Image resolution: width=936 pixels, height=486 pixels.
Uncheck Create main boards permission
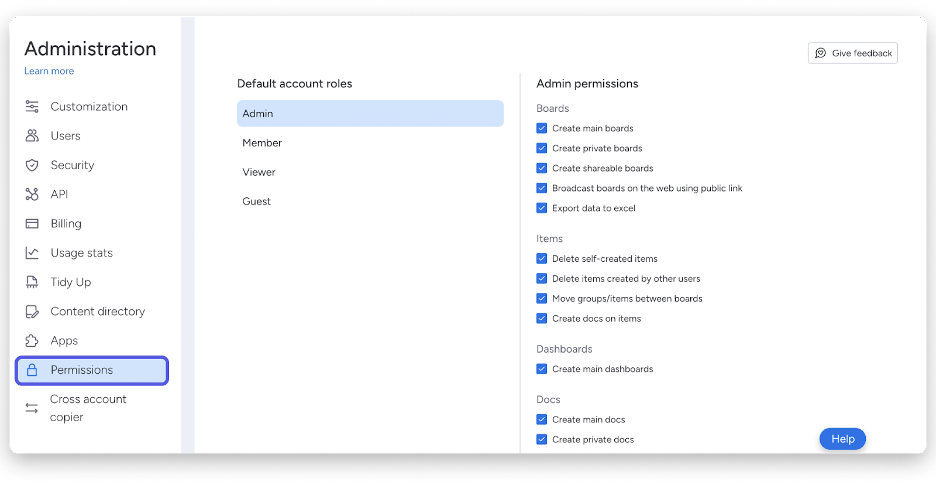point(541,128)
